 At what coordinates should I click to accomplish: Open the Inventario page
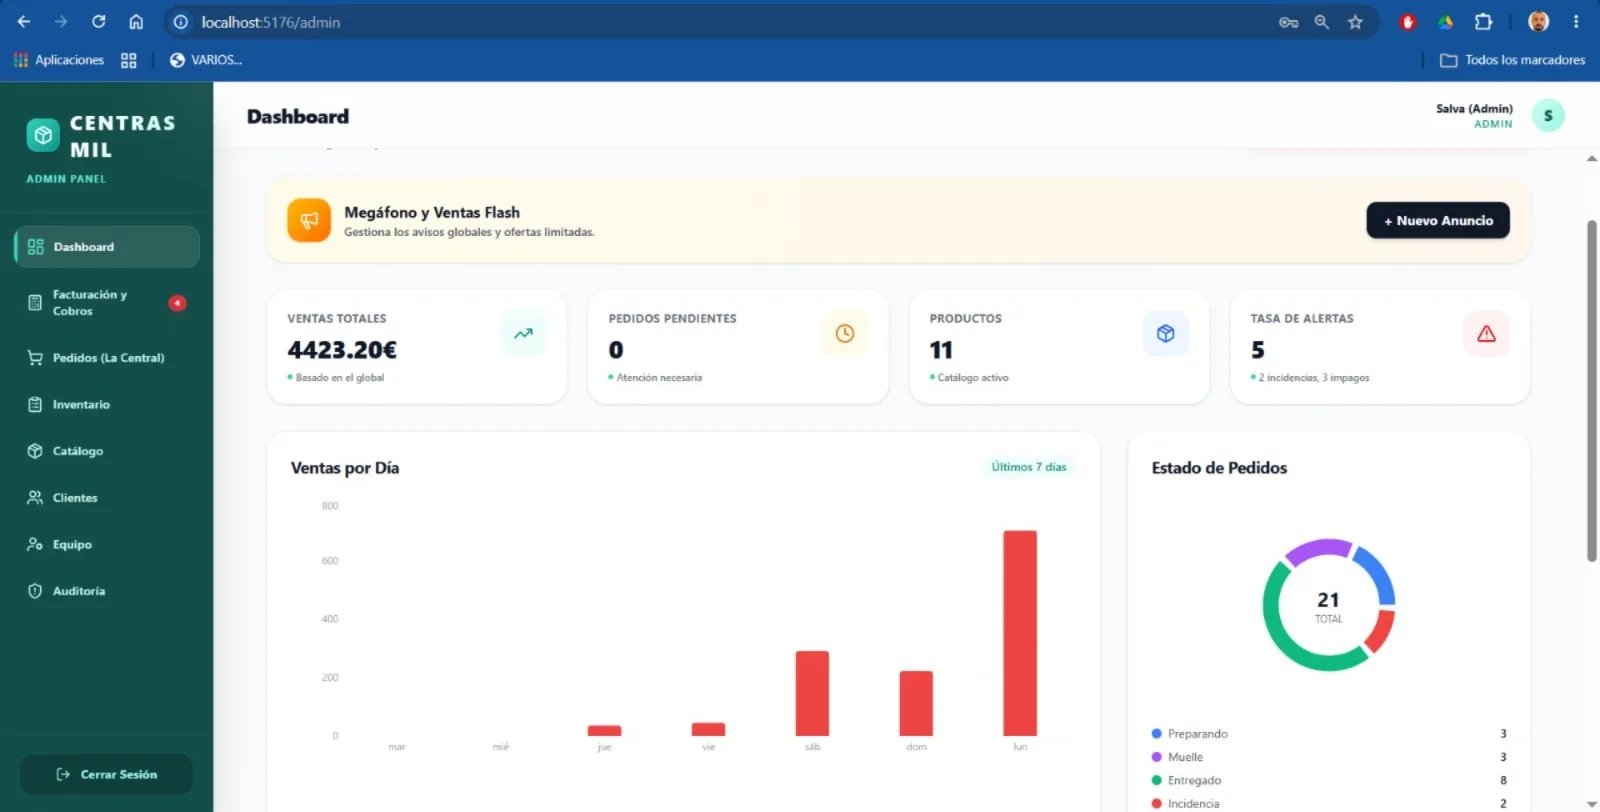pos(107,405)
